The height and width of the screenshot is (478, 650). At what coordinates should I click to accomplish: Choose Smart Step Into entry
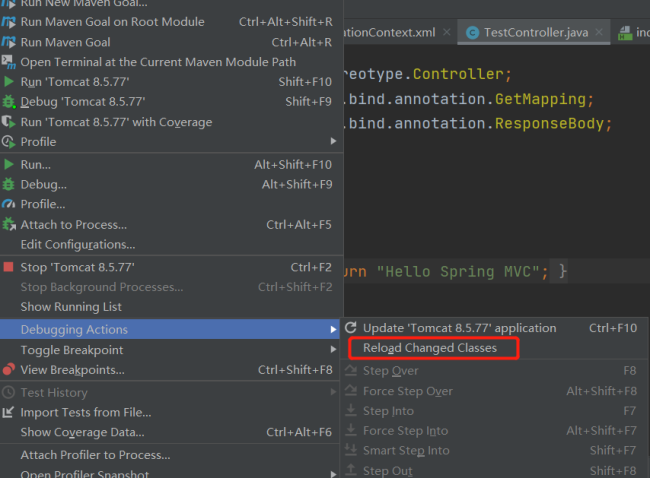point(495,450)
